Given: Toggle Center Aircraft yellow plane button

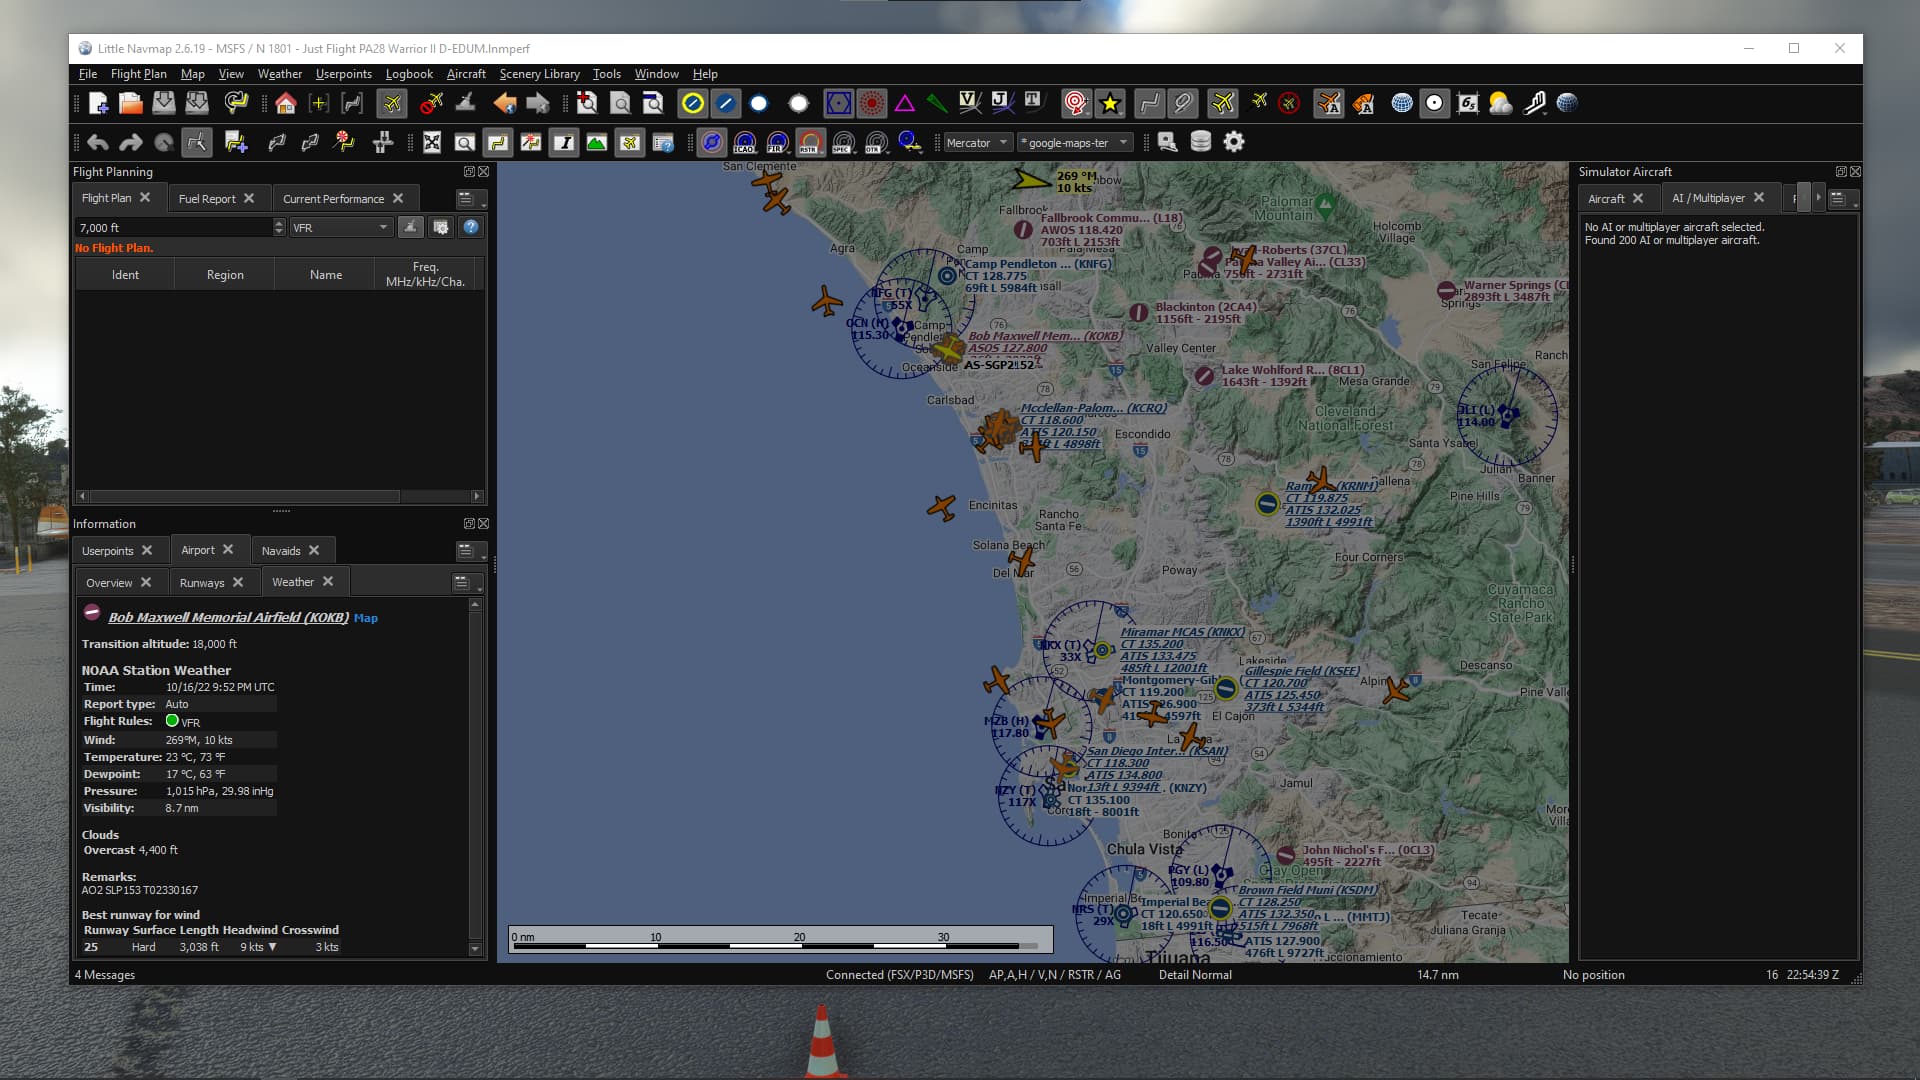Looking at the screenshot, I should (x=392, y=103).
